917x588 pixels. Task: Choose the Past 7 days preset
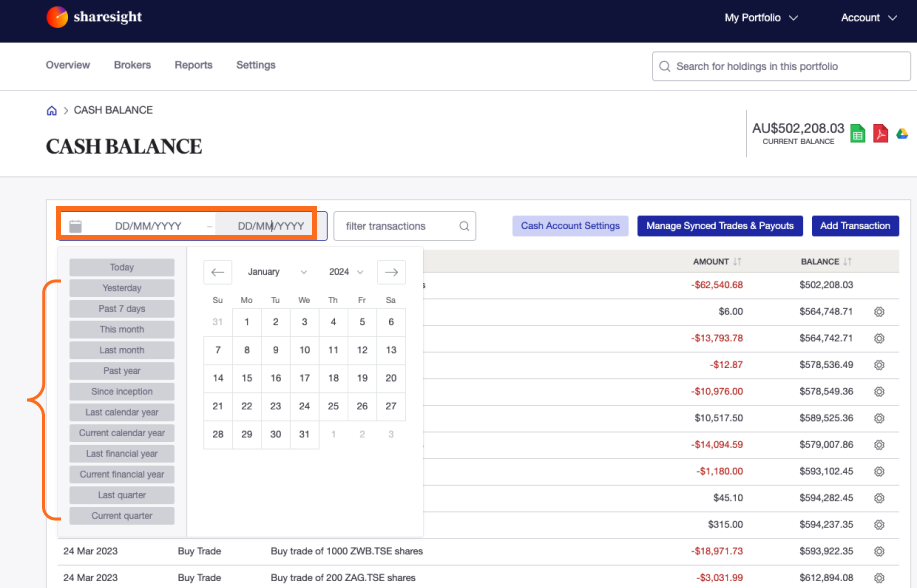[121, 308]
